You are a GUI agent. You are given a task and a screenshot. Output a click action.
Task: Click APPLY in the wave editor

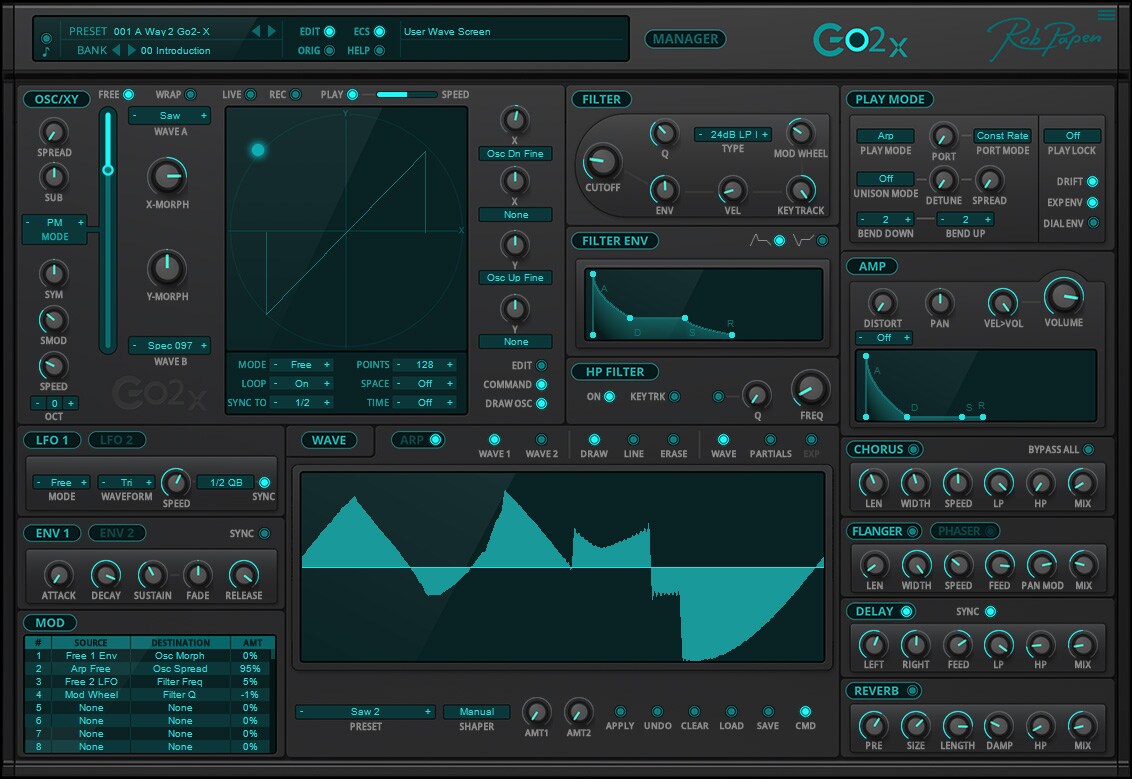click(x=619, y=712)
